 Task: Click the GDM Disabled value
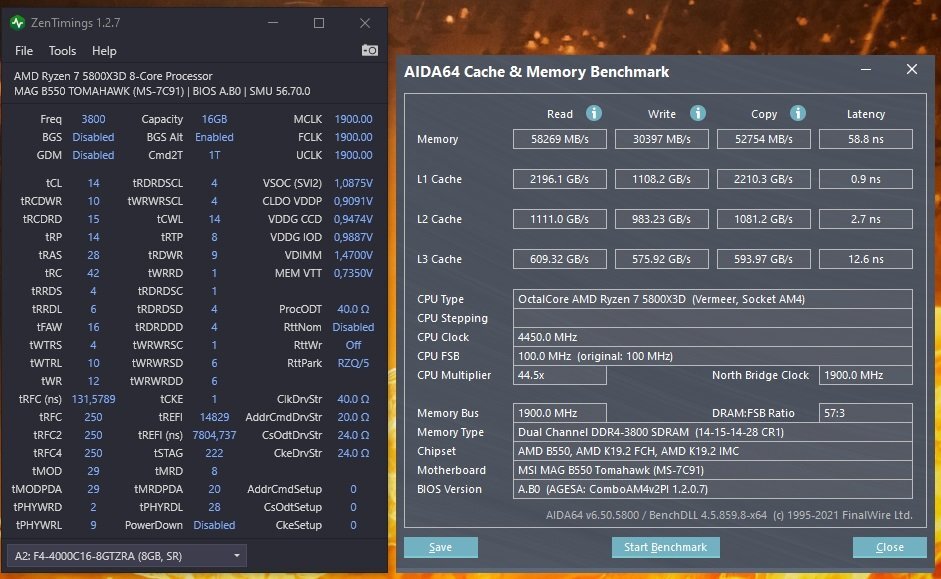(x=93, y=155)
